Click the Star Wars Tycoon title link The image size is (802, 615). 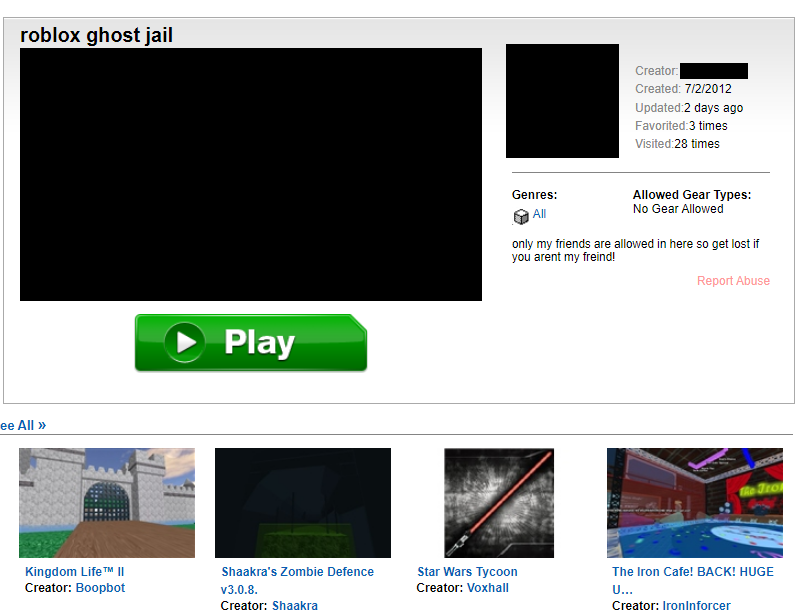tap(467, 572)
